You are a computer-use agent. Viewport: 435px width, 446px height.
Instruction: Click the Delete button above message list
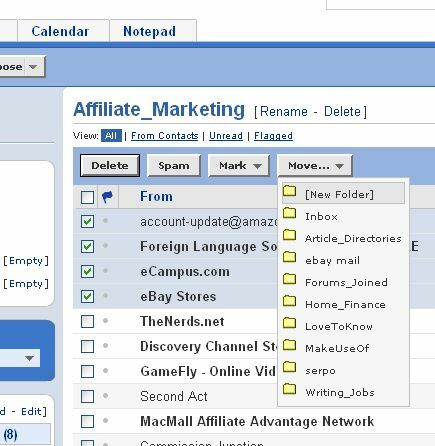click(x=110, y=165)
